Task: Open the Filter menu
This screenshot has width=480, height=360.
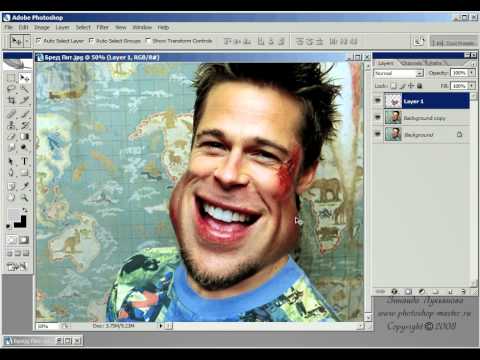Action: (x=102, y=27)
